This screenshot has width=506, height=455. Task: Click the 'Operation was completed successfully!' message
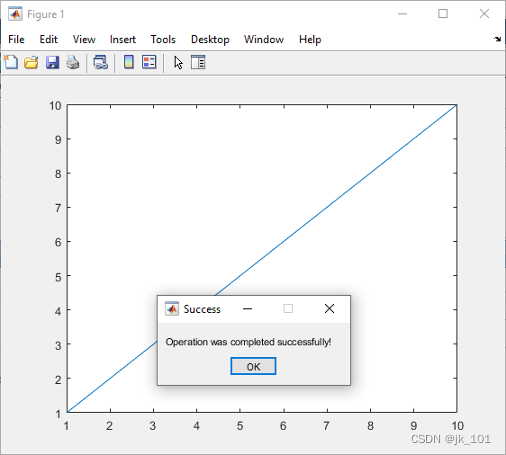248,342
